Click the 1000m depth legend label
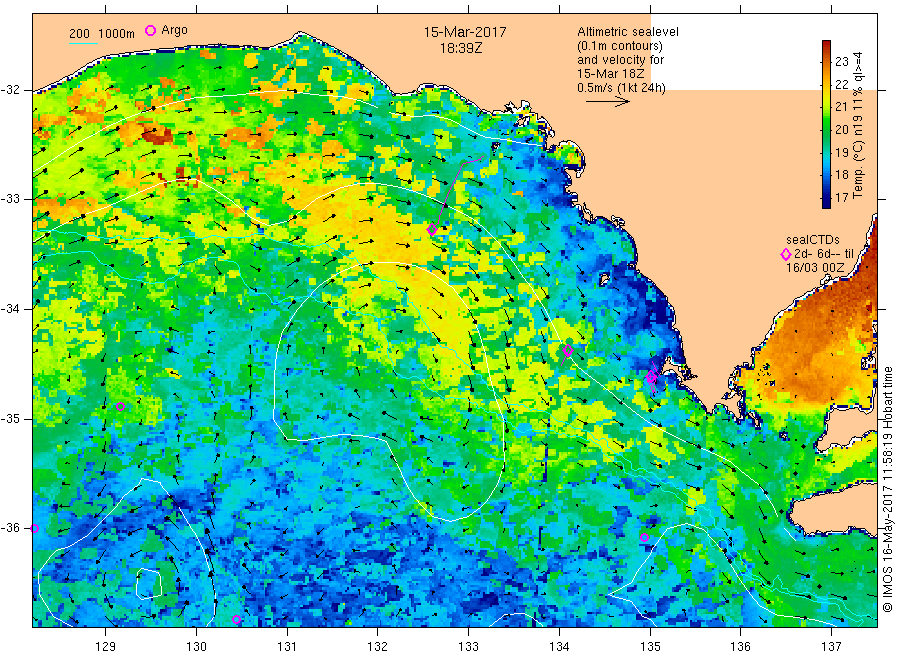 tap(117, 34)
